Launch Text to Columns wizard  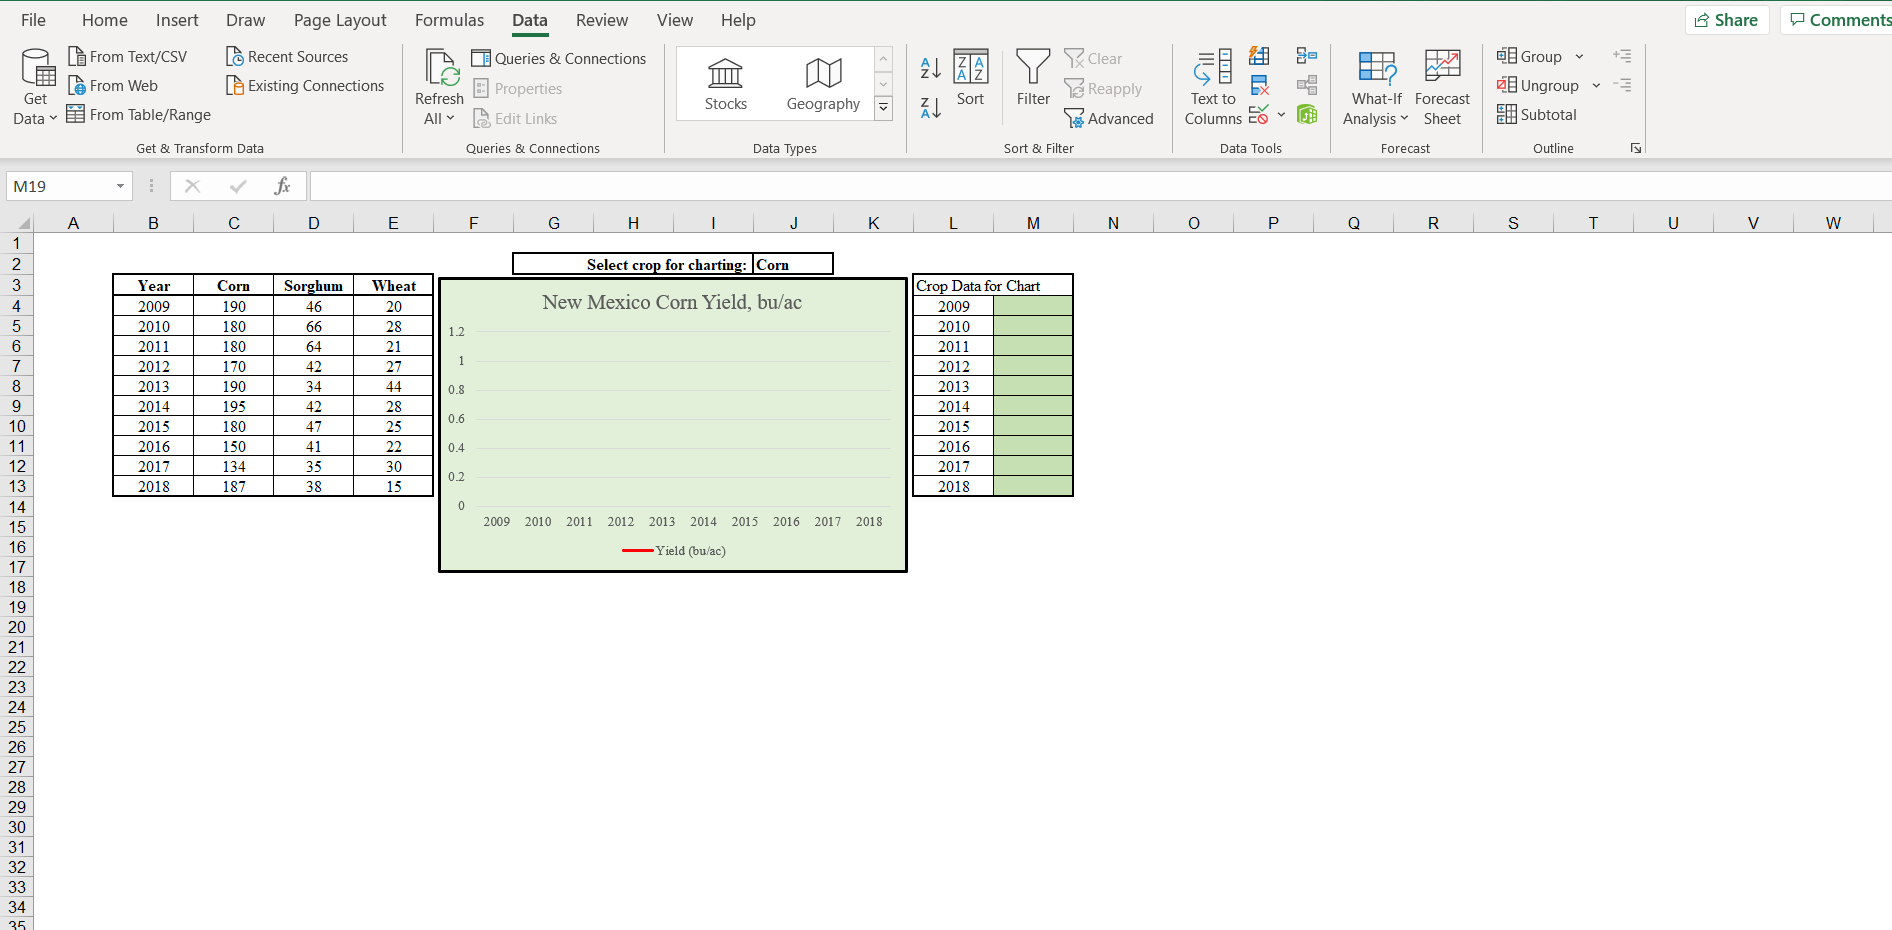tap(1213, 88)
